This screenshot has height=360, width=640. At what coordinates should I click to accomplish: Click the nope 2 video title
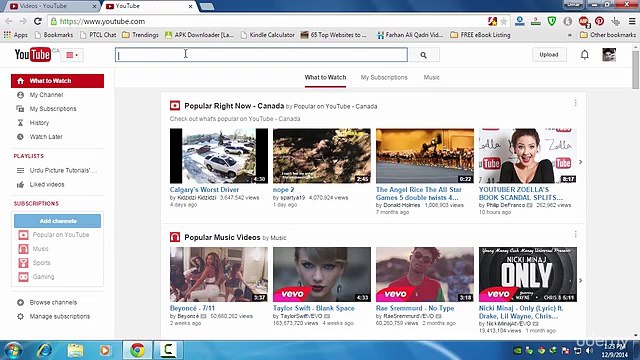click(x=283, y=189)
